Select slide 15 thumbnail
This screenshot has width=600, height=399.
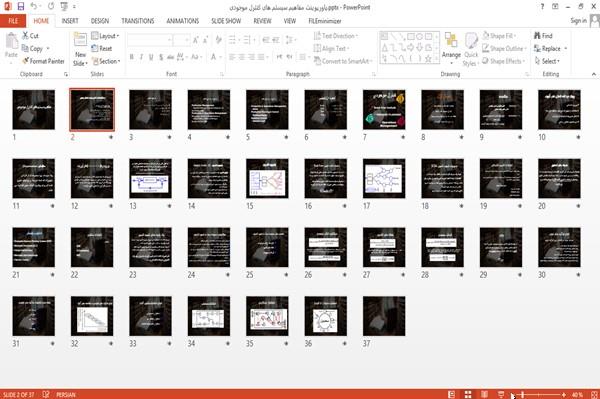(x=267, y=178)
